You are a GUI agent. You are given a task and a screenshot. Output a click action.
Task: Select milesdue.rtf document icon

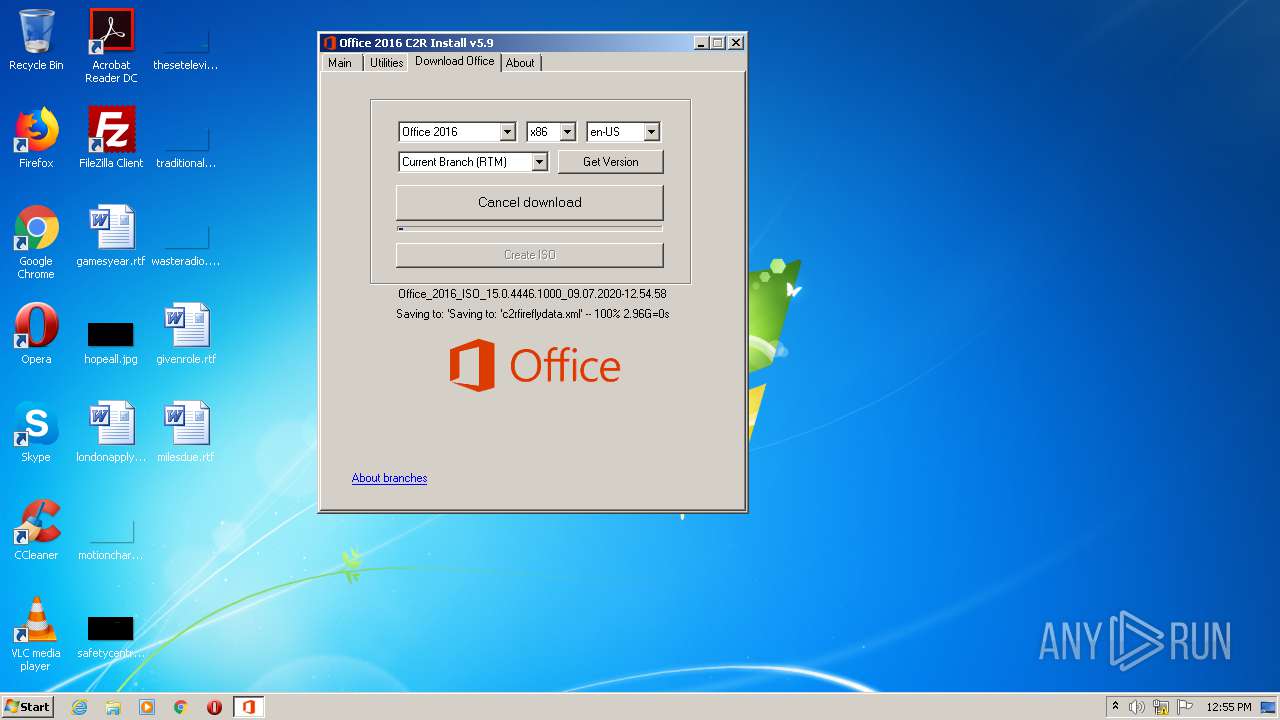[x=186, y=432]
